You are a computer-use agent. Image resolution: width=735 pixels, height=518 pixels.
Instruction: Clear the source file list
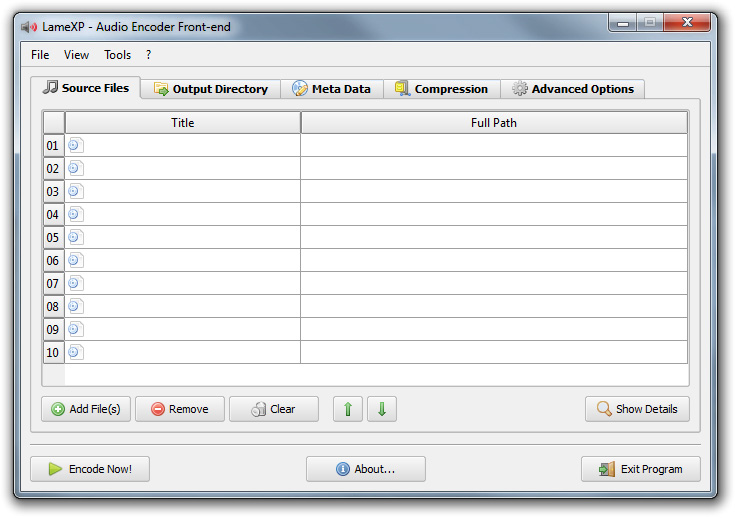point(274,409)
